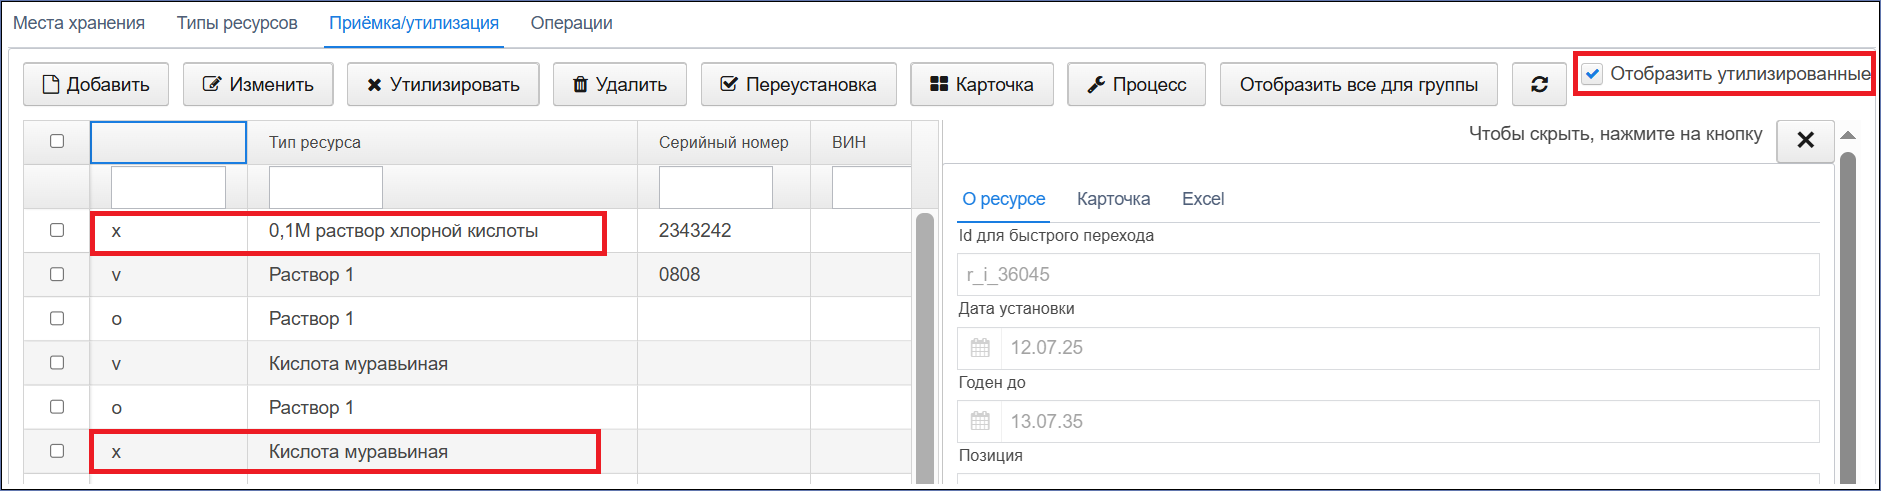1881x491 pixels.
Task: Check row Раствор 1 with serial 0808
Action: [x=57, y=274]
